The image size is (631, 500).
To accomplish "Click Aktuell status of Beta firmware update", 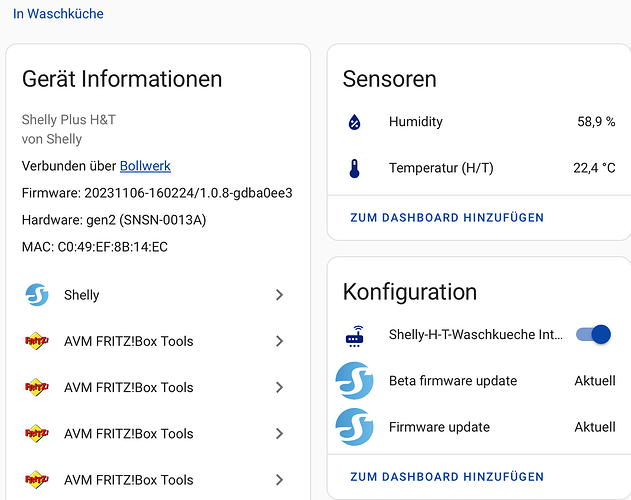I will [595, 381].
